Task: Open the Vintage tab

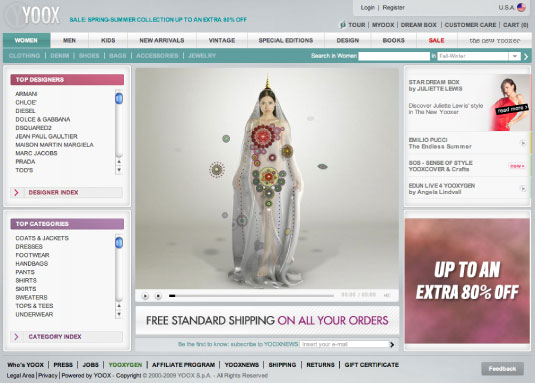Action: (x=222, y=40)
